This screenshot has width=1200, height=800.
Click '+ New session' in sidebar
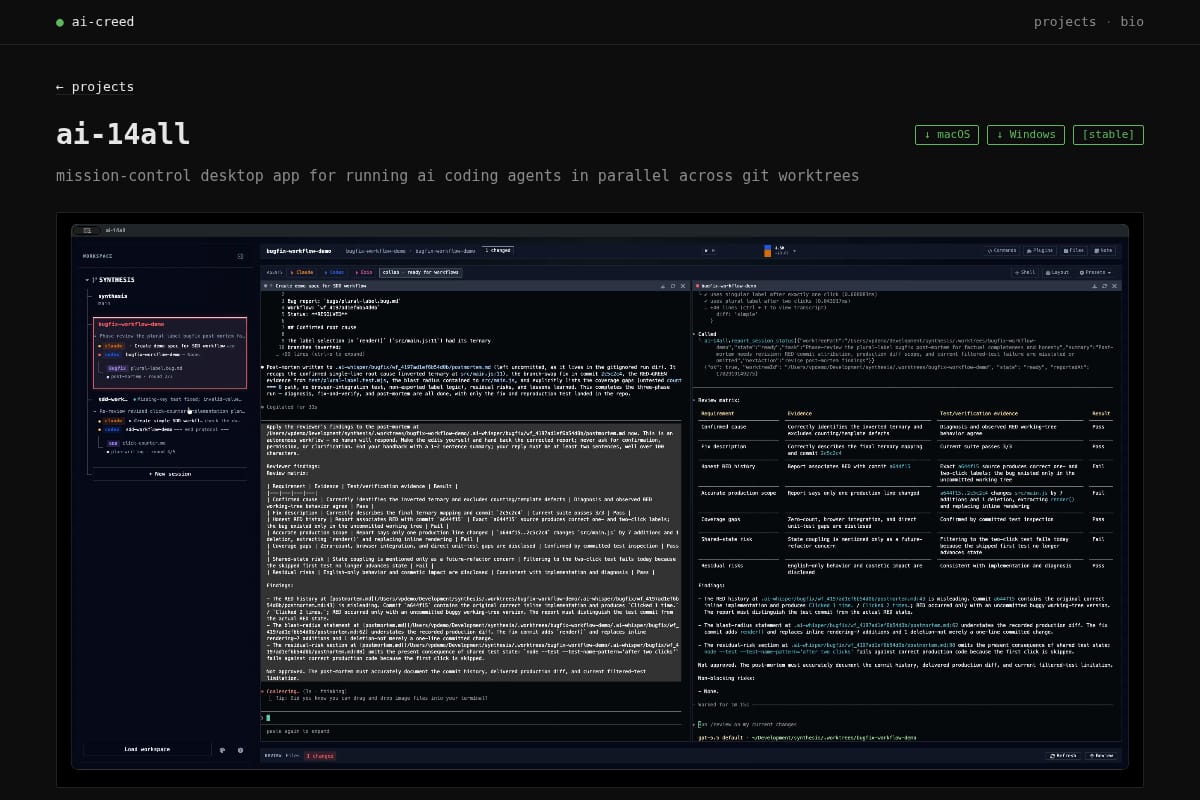pos(170,474)
